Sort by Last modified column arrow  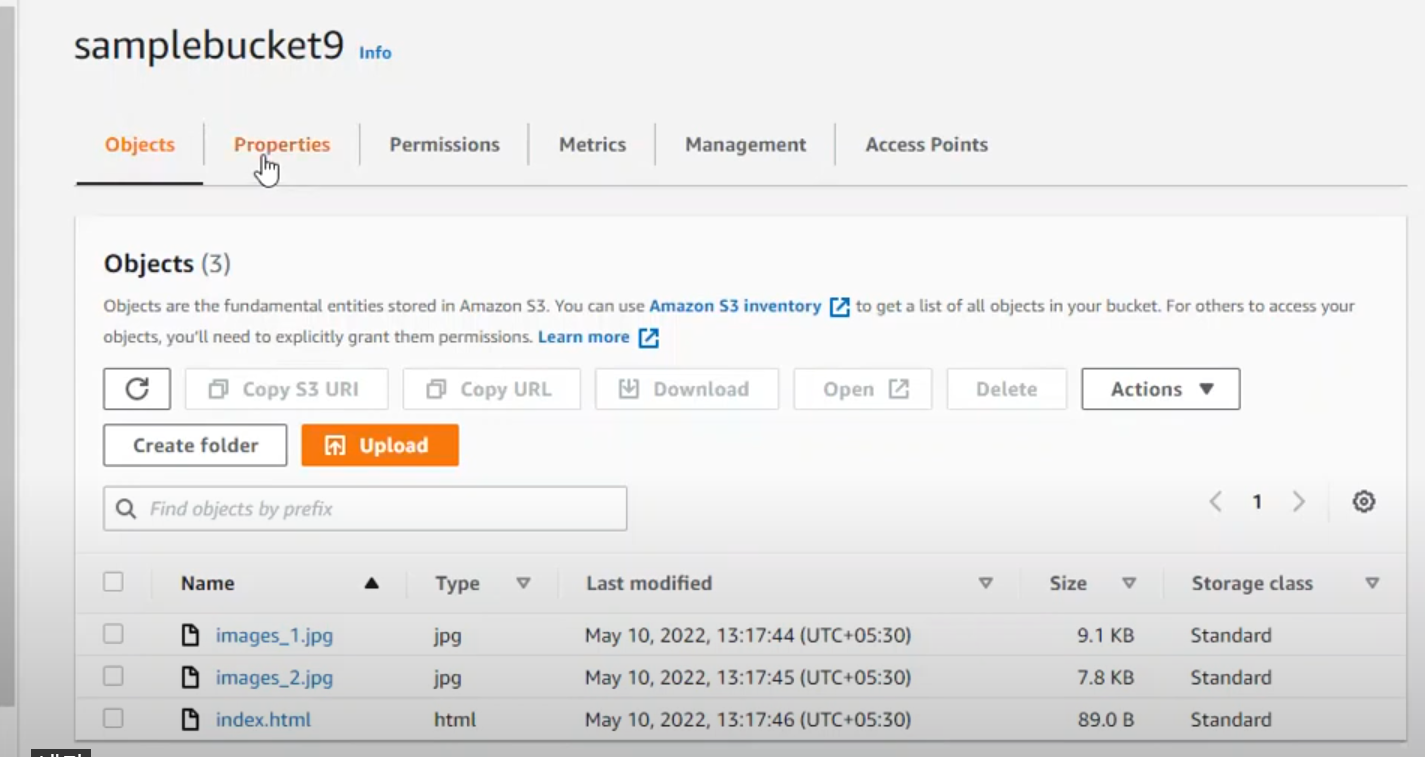click(986, 583)
